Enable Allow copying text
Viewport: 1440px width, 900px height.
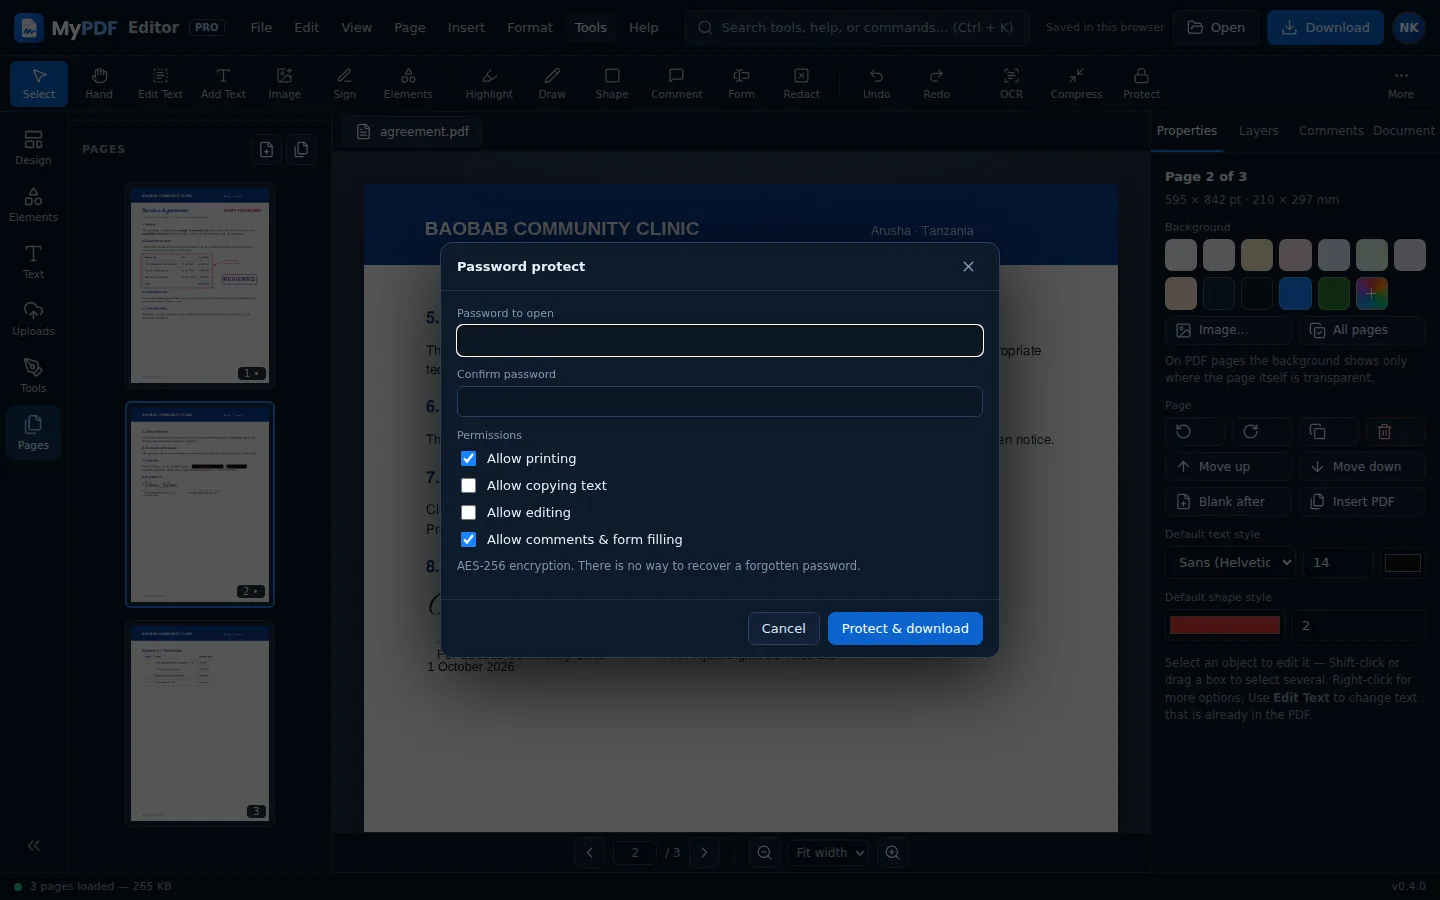468,486
